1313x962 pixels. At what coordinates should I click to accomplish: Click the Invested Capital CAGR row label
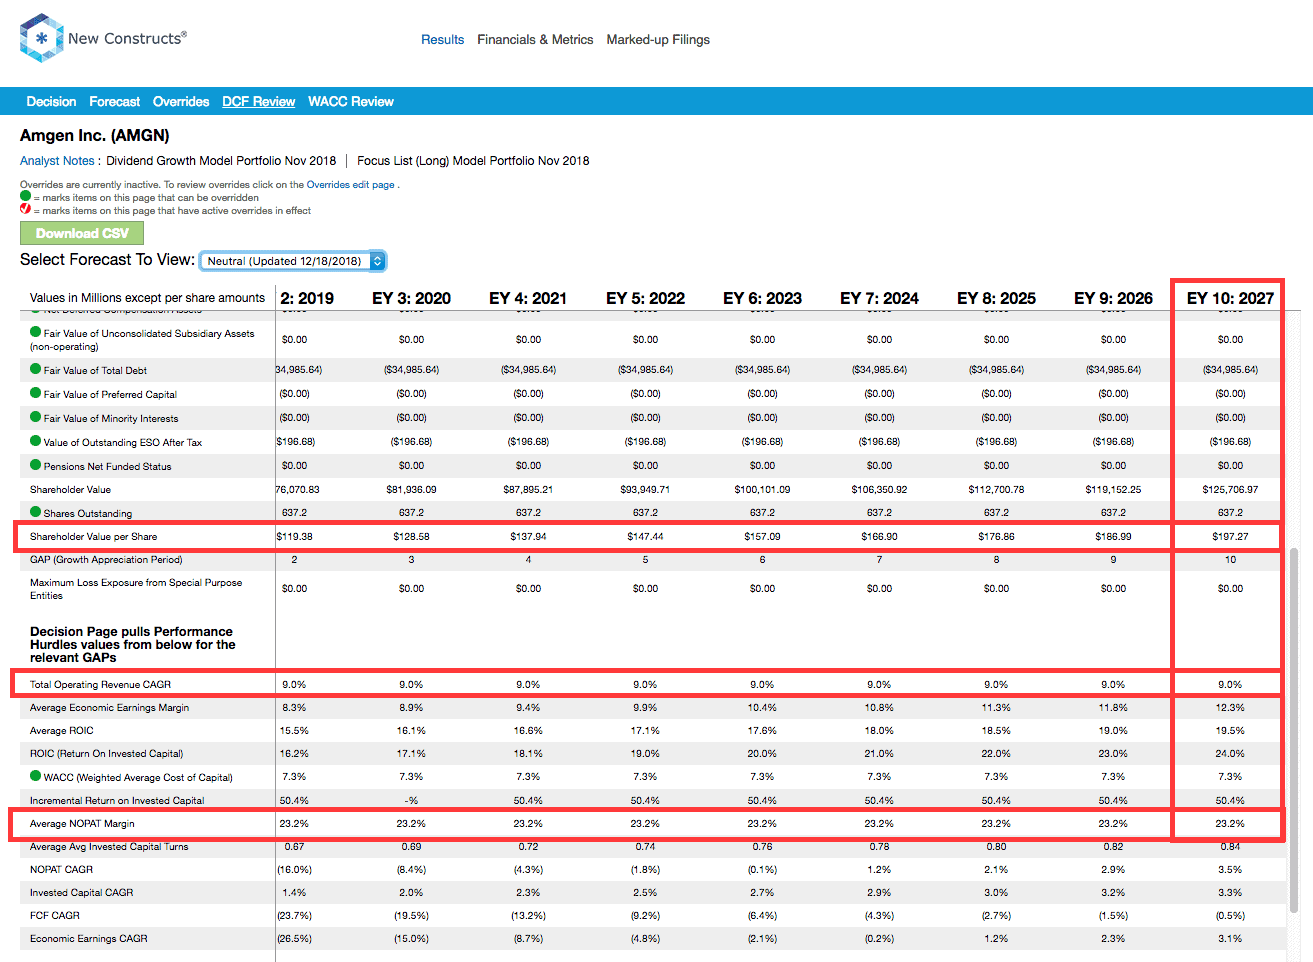[x=81, y=893]
